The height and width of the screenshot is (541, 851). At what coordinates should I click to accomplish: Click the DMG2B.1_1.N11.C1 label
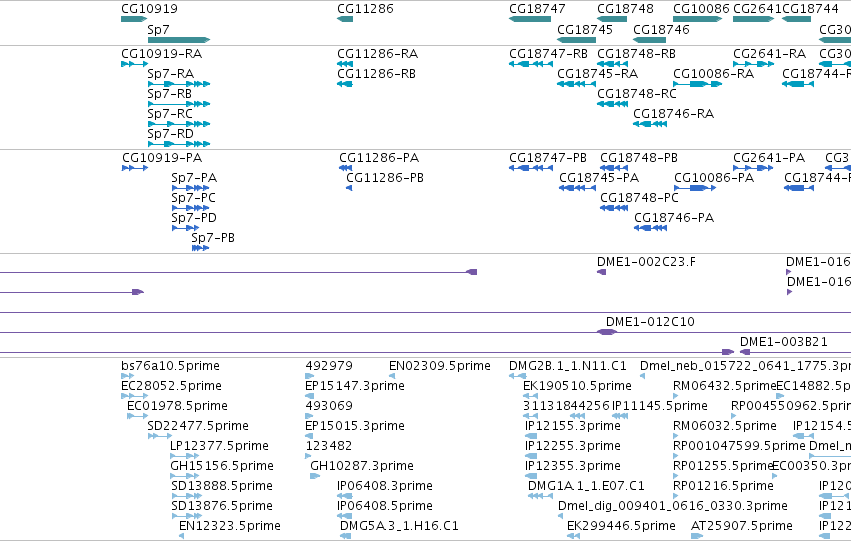pyautogui.click(x=568, y=366)
